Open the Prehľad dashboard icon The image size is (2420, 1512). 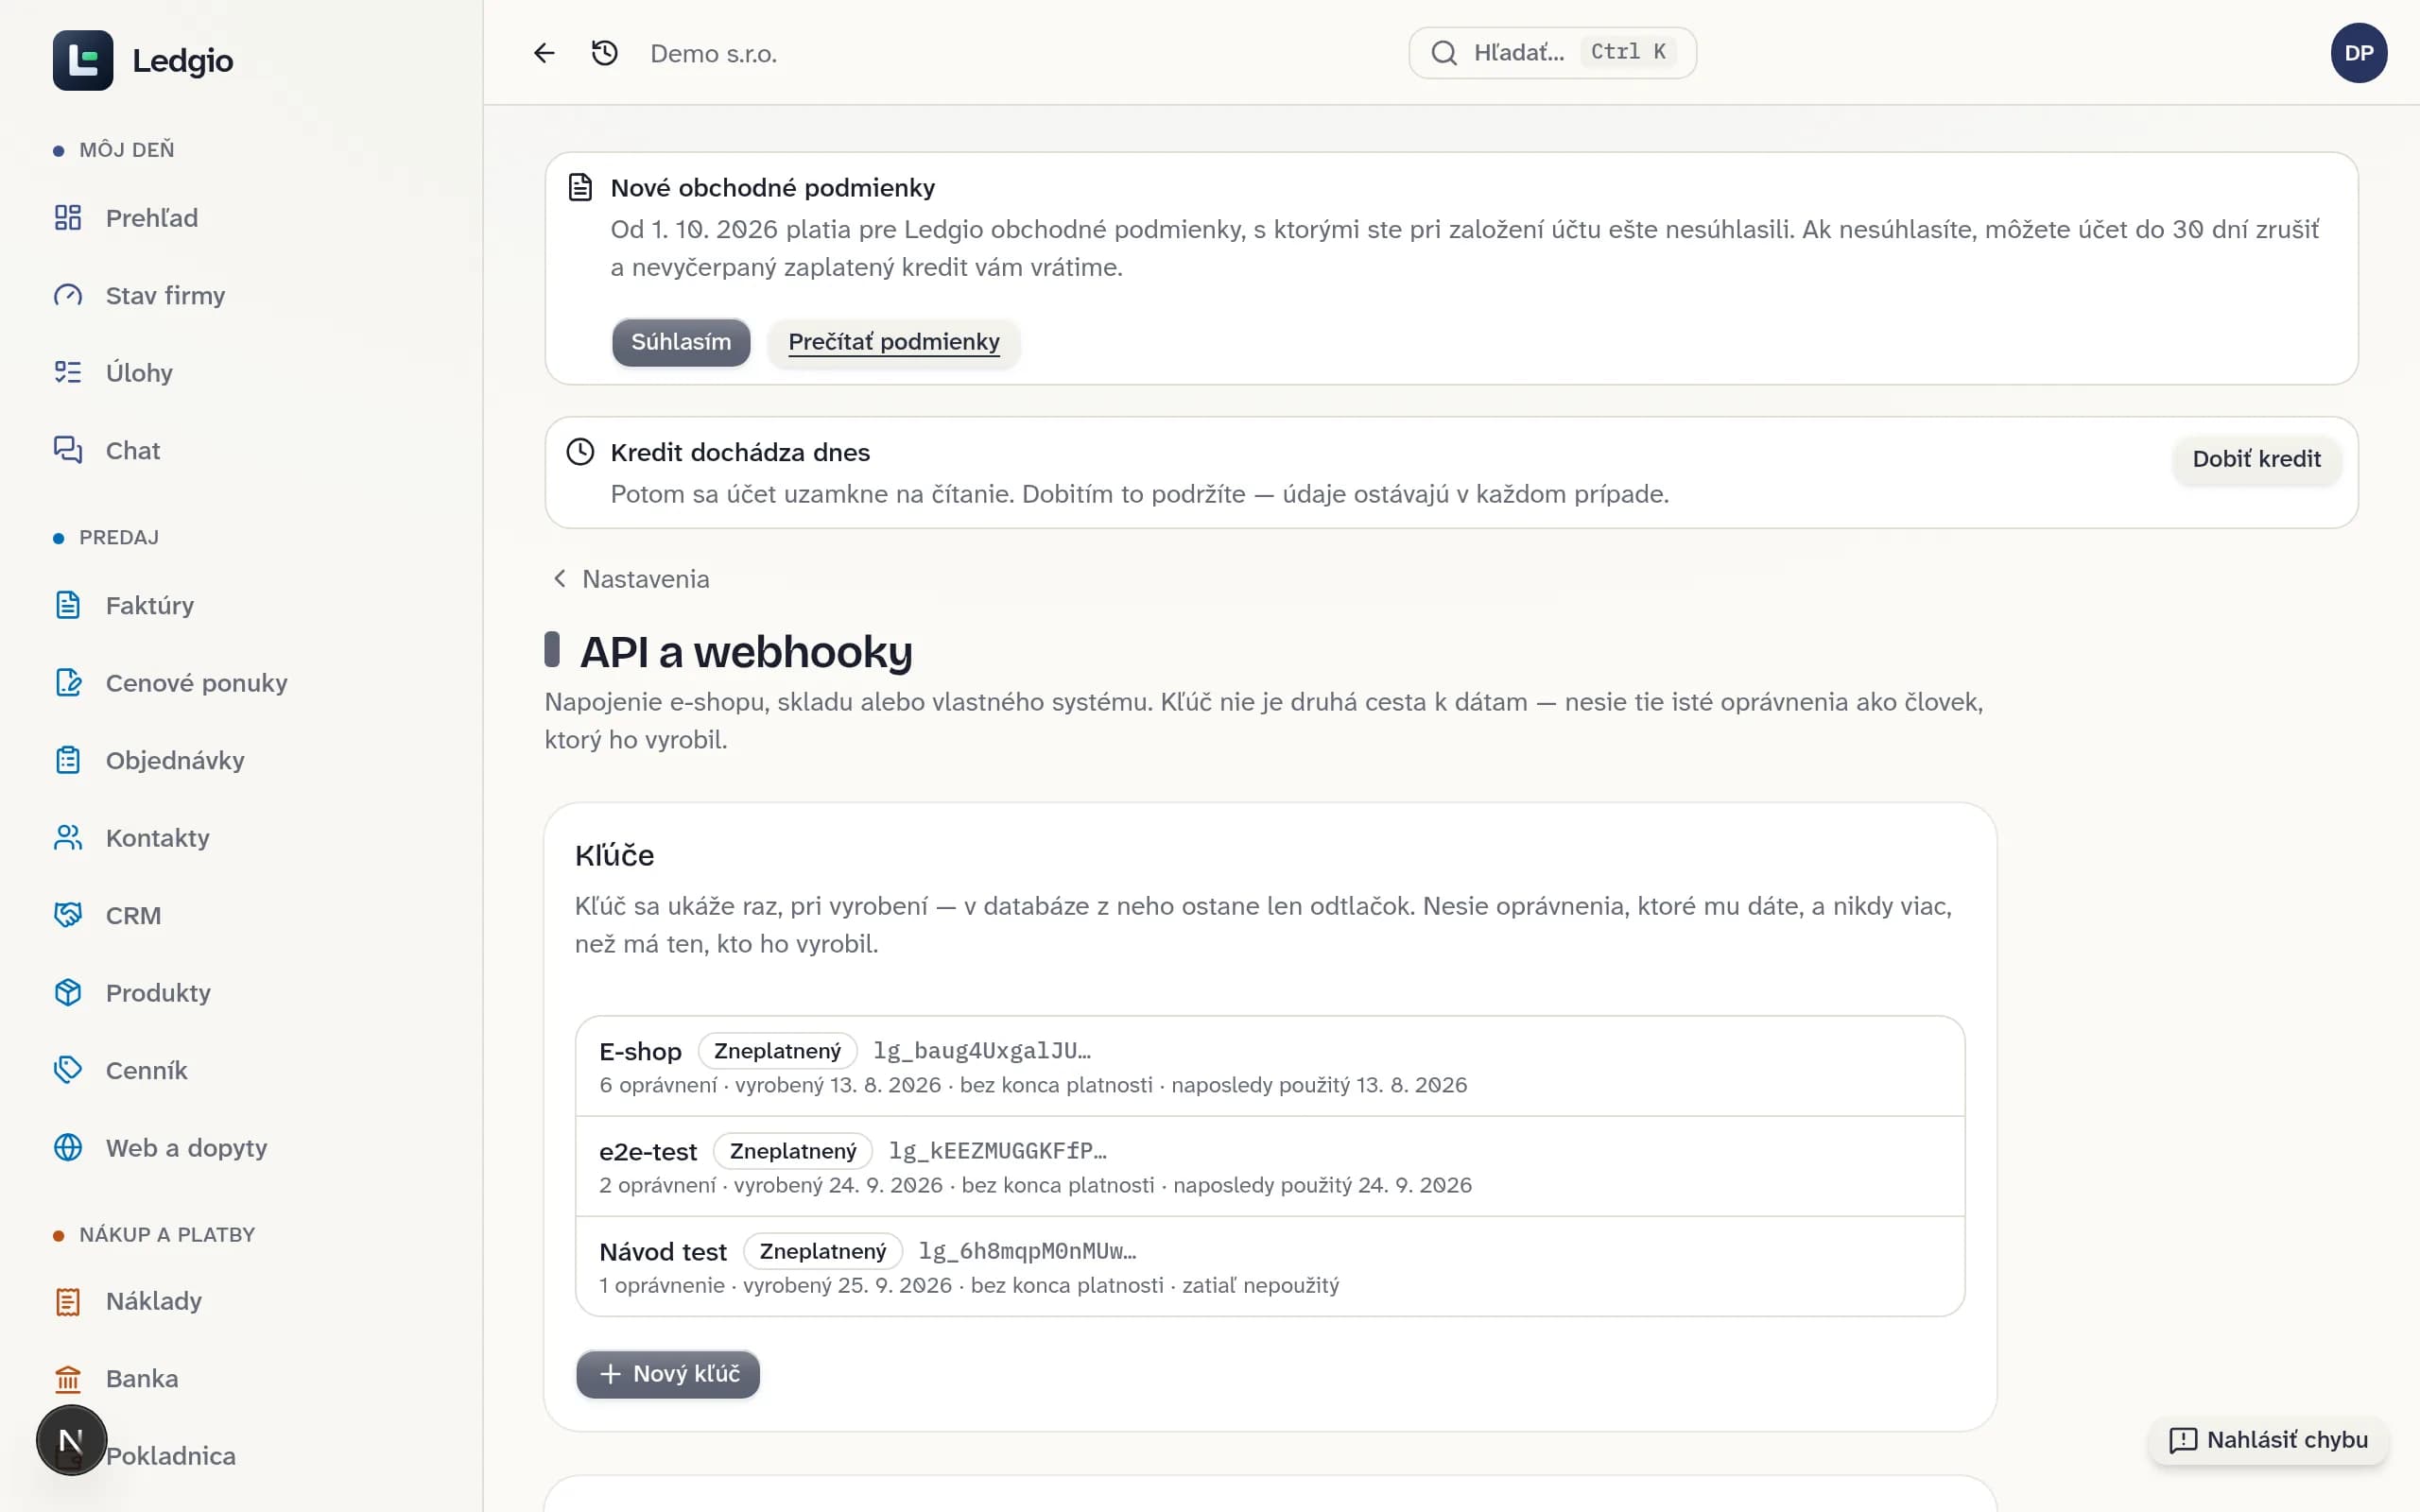coord(68,218)
